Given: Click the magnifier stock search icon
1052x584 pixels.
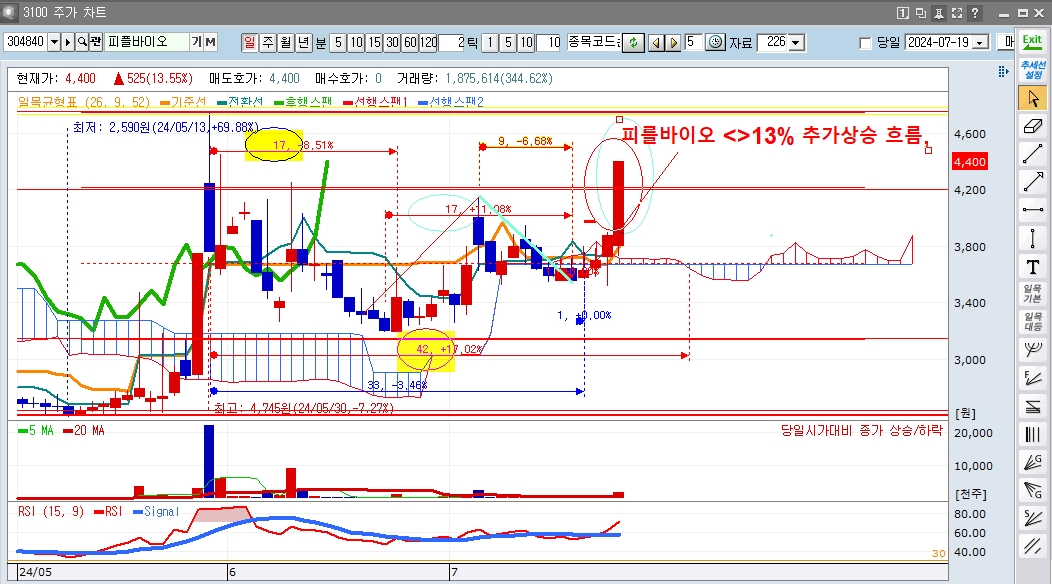Looking at the screenshot, I should tap(82, 42).
